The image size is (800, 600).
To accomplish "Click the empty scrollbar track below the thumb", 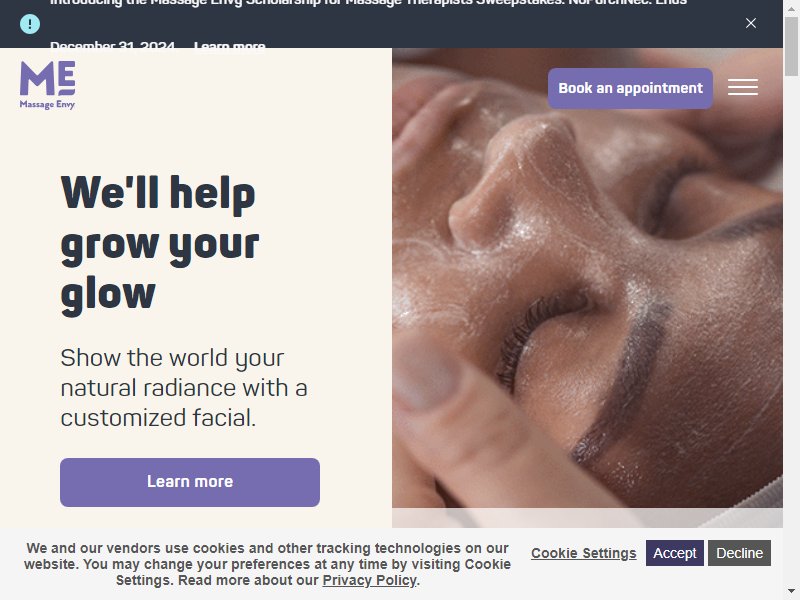I will pyautogui.click(x=791, y=327).
